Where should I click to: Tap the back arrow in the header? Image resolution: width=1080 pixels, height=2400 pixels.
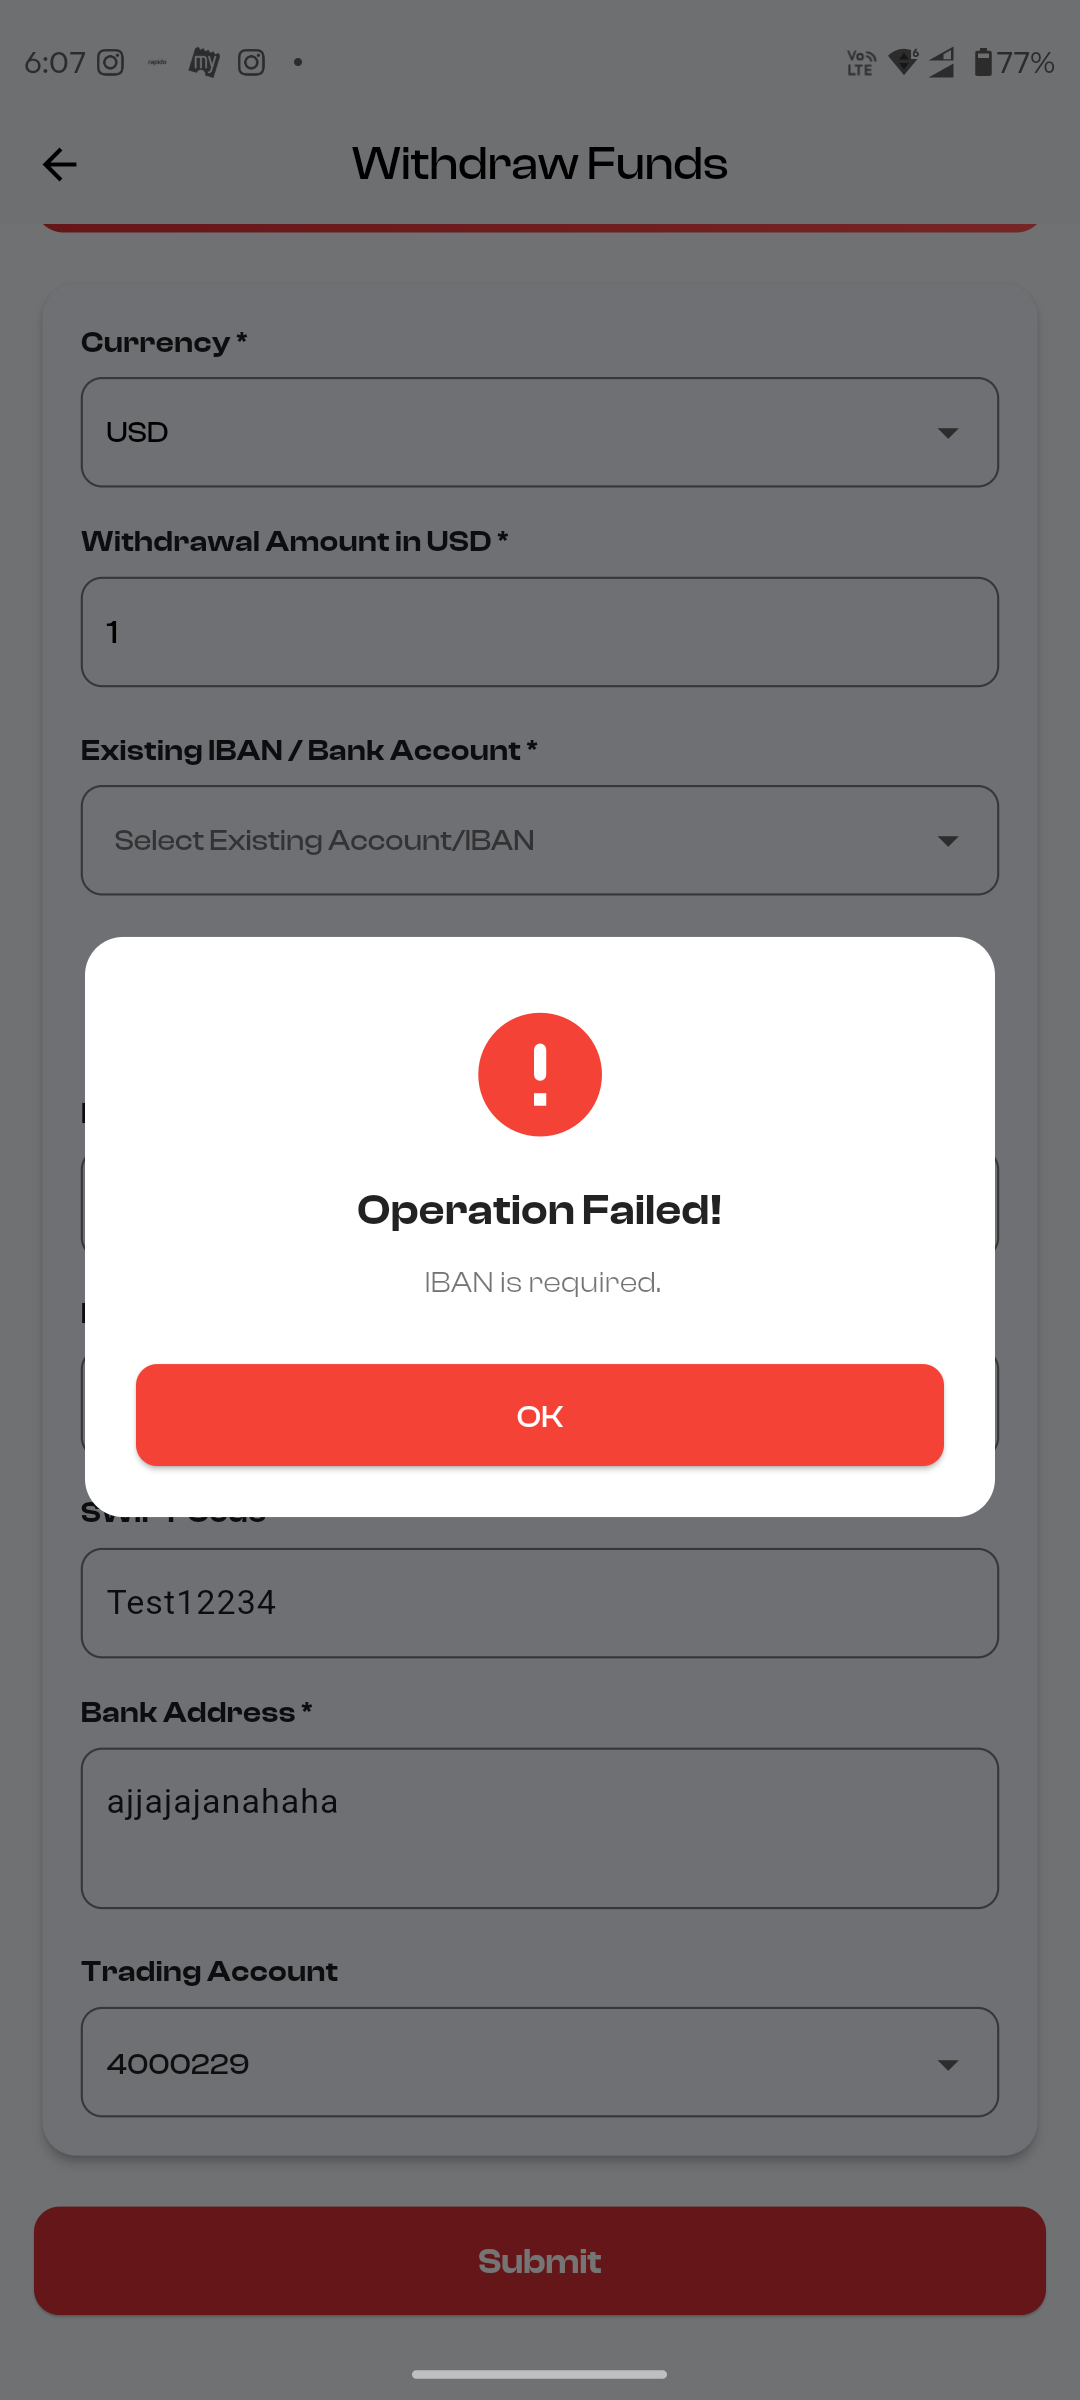click(x=60, y=165)
